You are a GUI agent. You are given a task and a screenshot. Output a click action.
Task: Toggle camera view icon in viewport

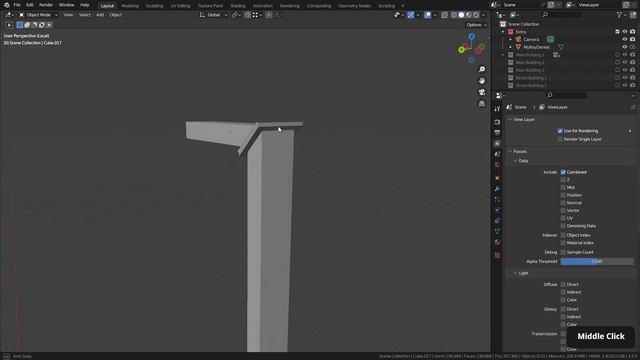point(482,92)
